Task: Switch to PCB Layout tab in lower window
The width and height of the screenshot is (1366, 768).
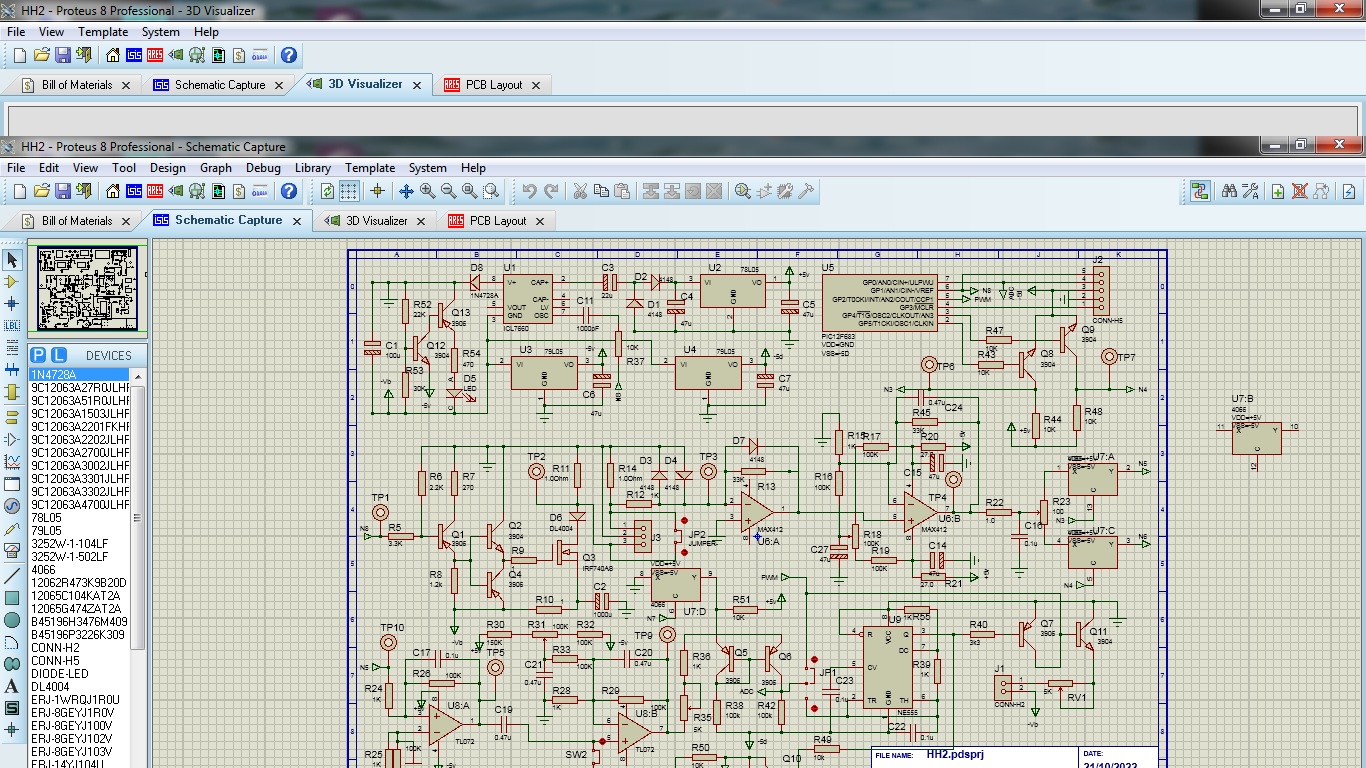Action: (x=497, y=221)
